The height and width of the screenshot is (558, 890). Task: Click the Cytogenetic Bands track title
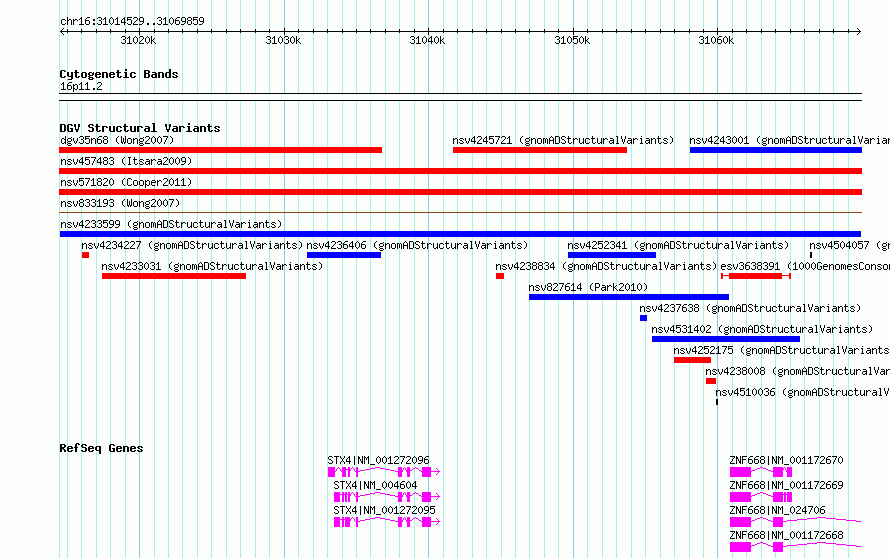[x=119, y=74]
